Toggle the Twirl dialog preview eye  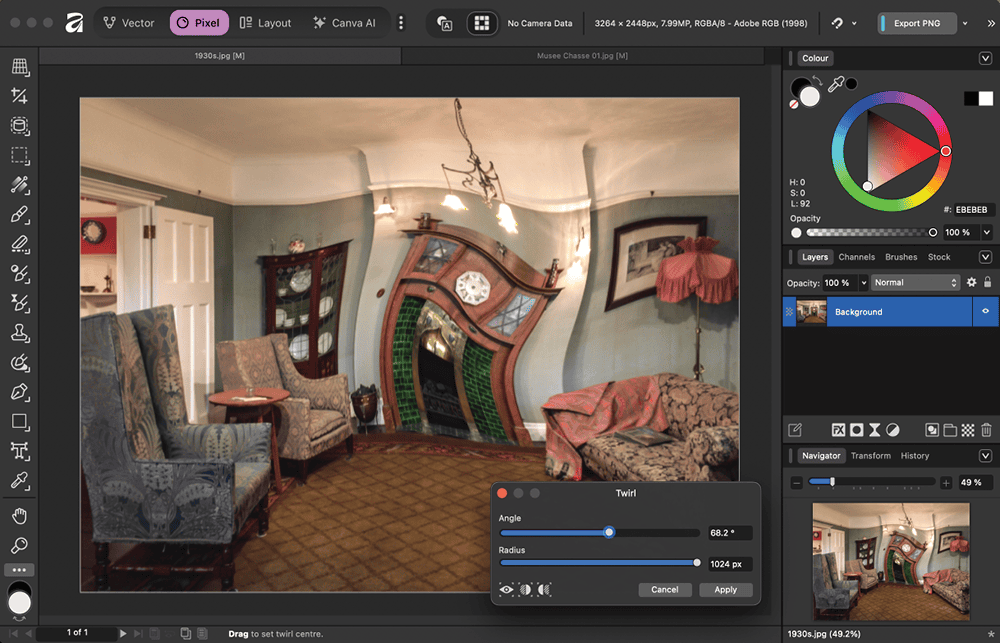click(x=507, y=590)
